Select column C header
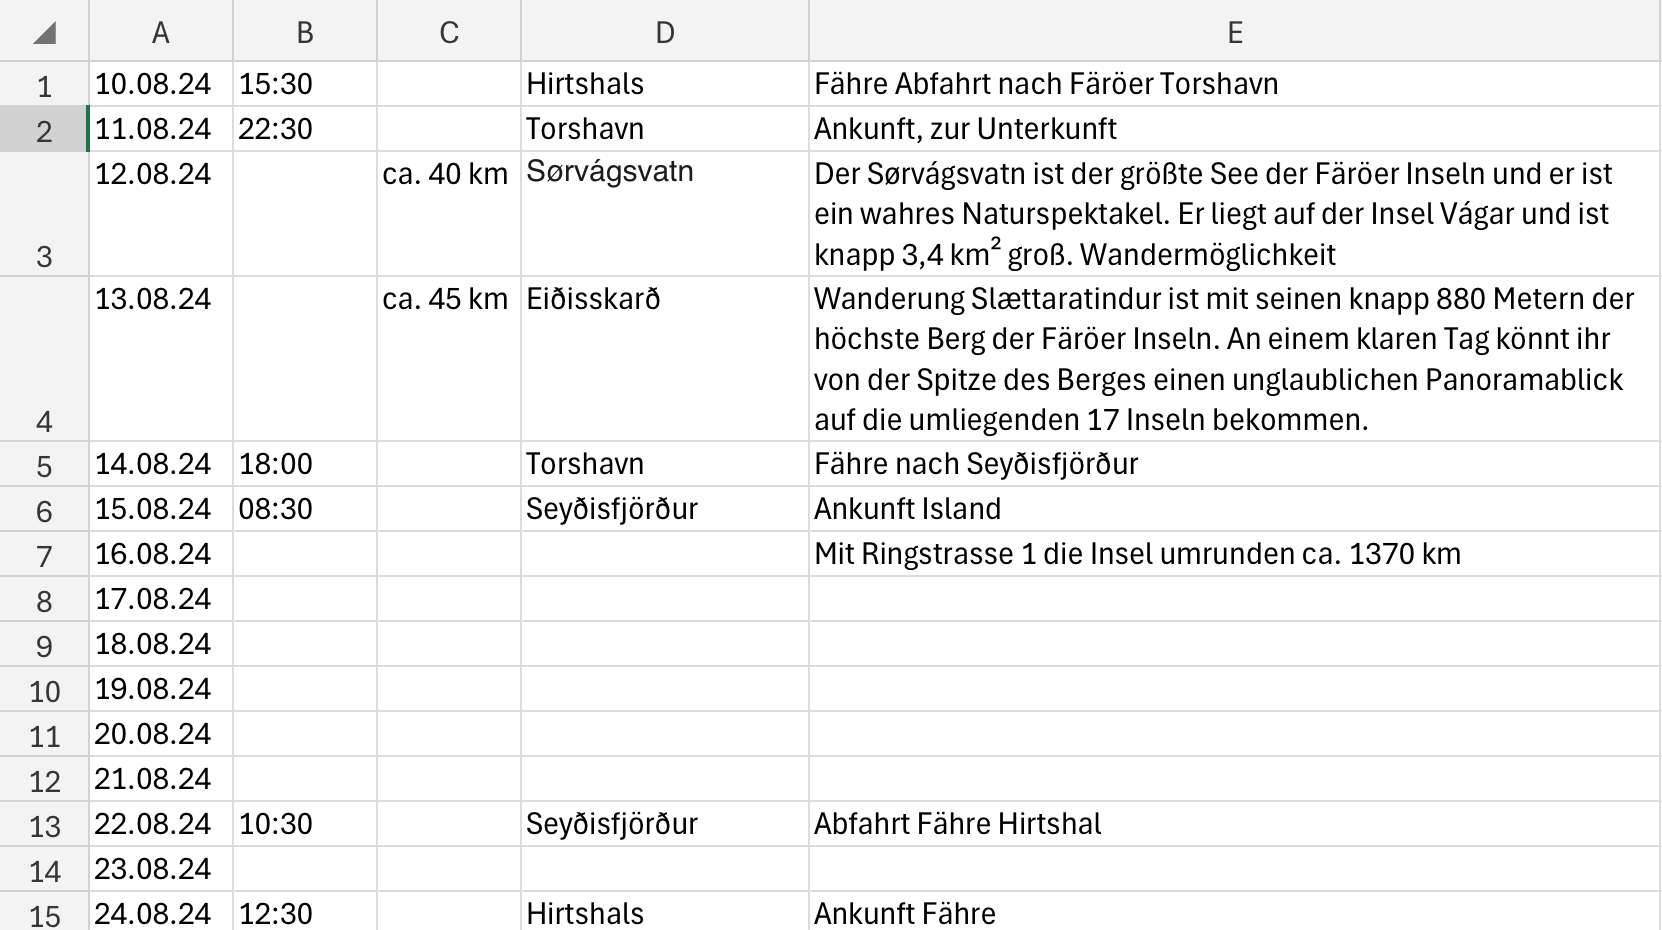Screen dimensions: 1662x930 tap(449, 32)
